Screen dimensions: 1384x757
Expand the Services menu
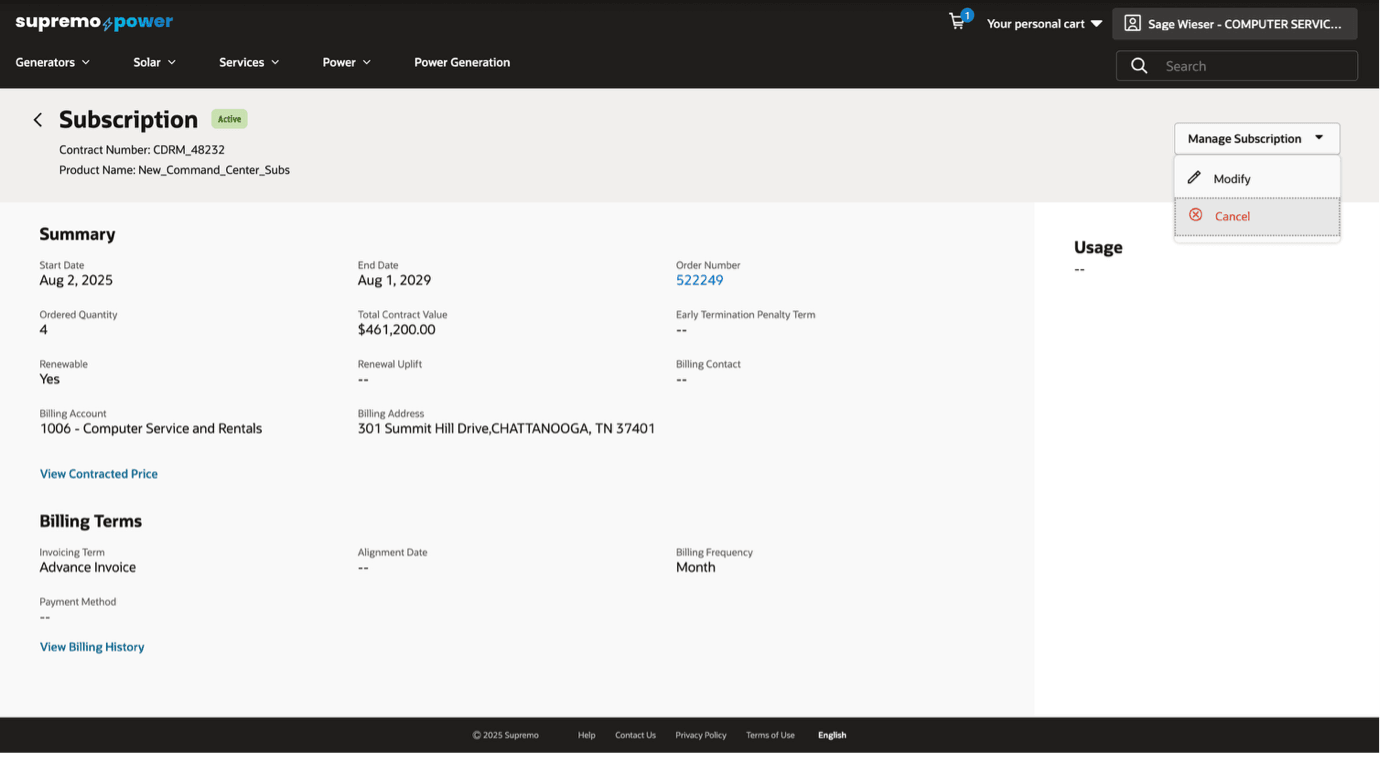click(250, 62)
